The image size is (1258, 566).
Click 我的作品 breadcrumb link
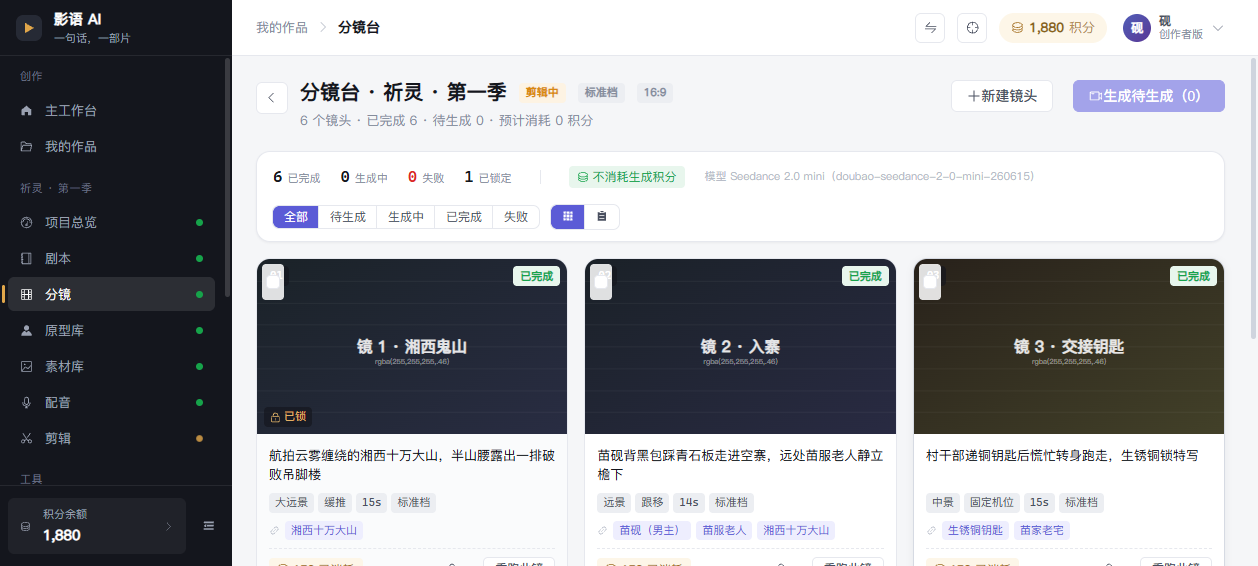(x=282, y=28)
